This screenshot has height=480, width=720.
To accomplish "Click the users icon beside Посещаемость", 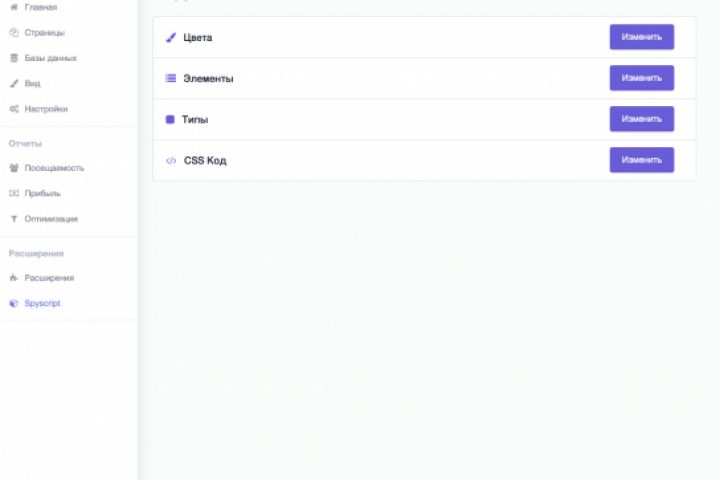I will [x=14, y=168].
